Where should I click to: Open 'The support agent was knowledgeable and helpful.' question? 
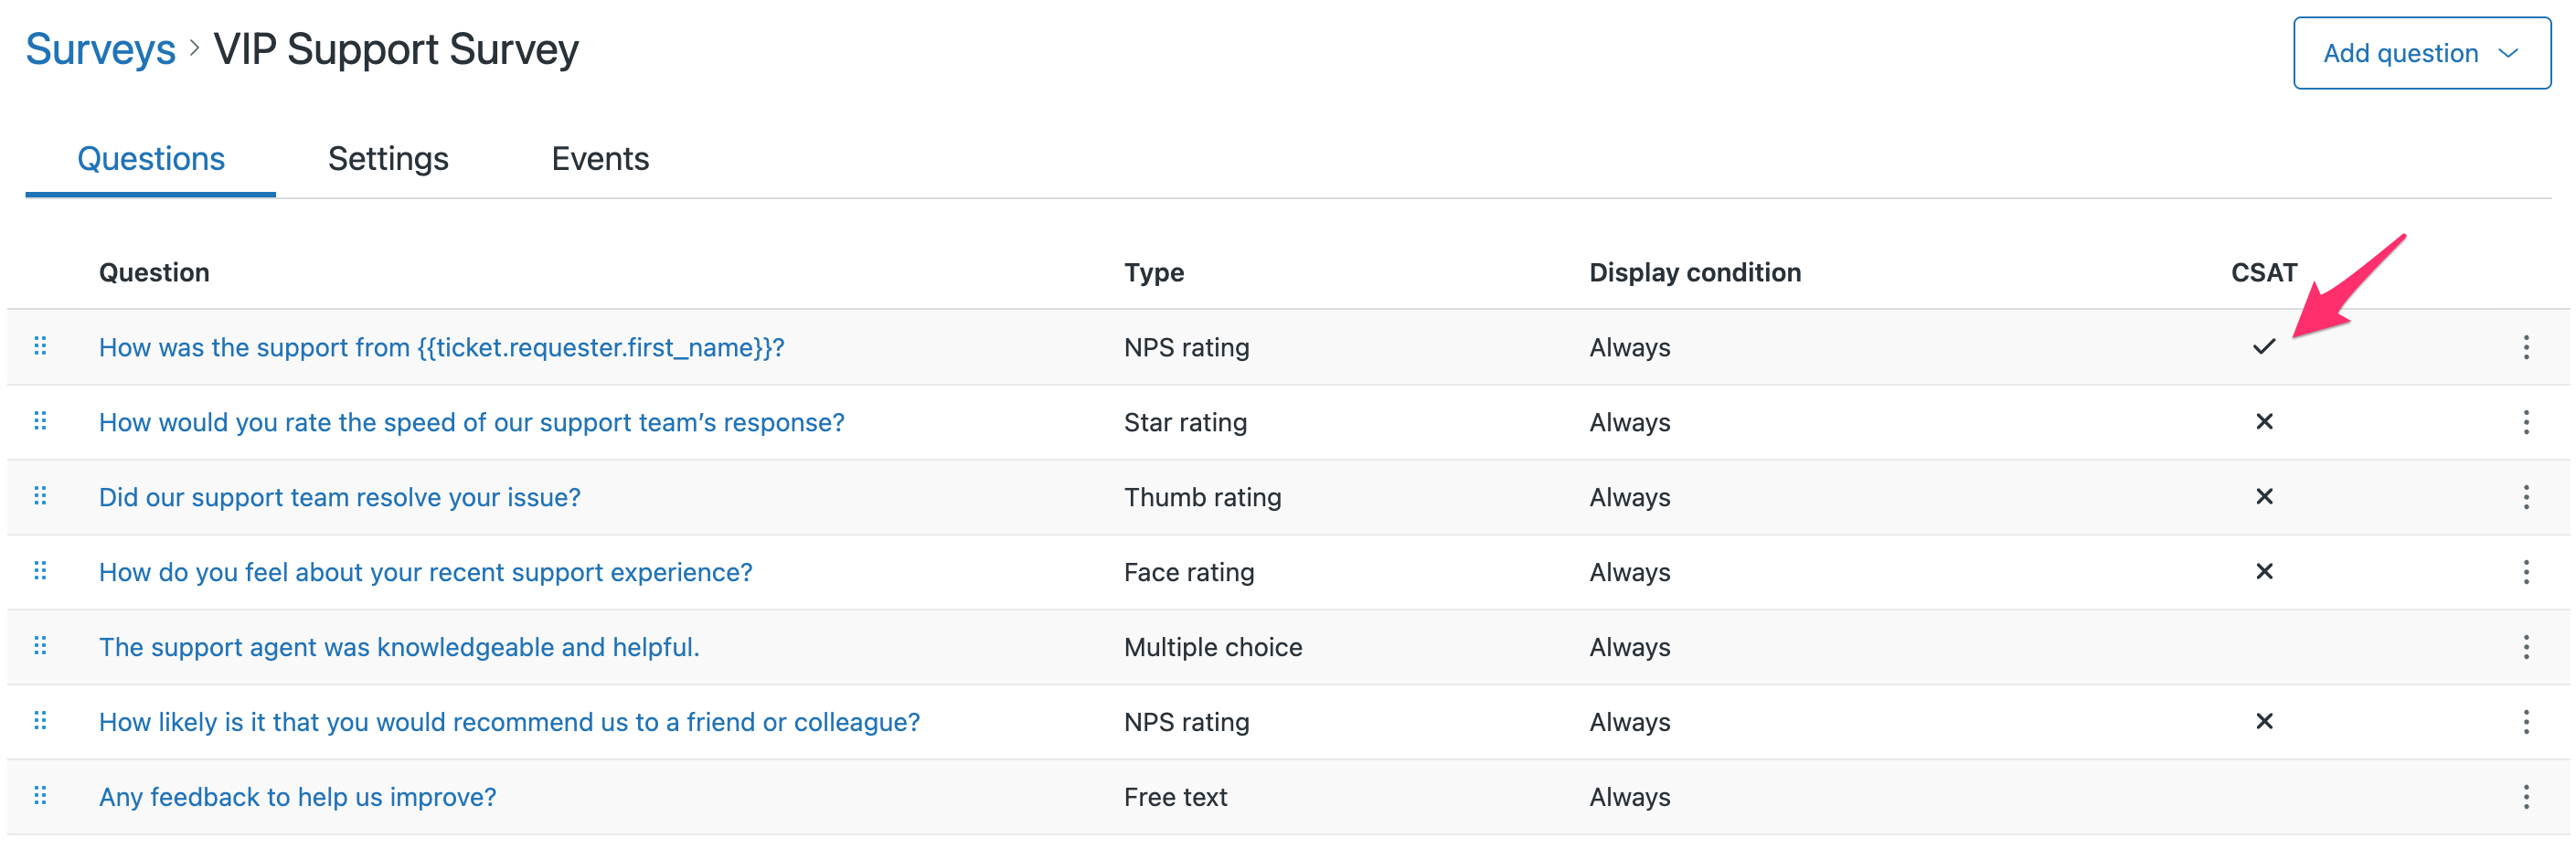pos(399,647)
